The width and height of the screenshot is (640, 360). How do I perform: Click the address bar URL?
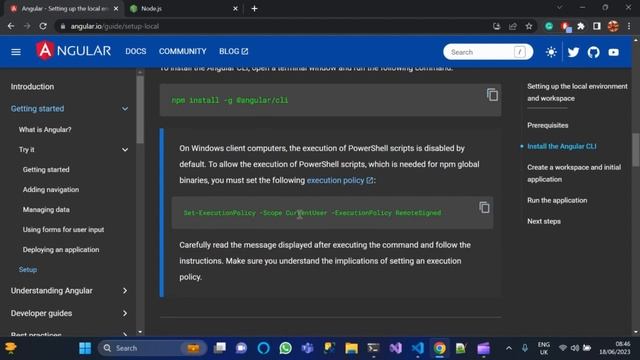pos(115,27)
